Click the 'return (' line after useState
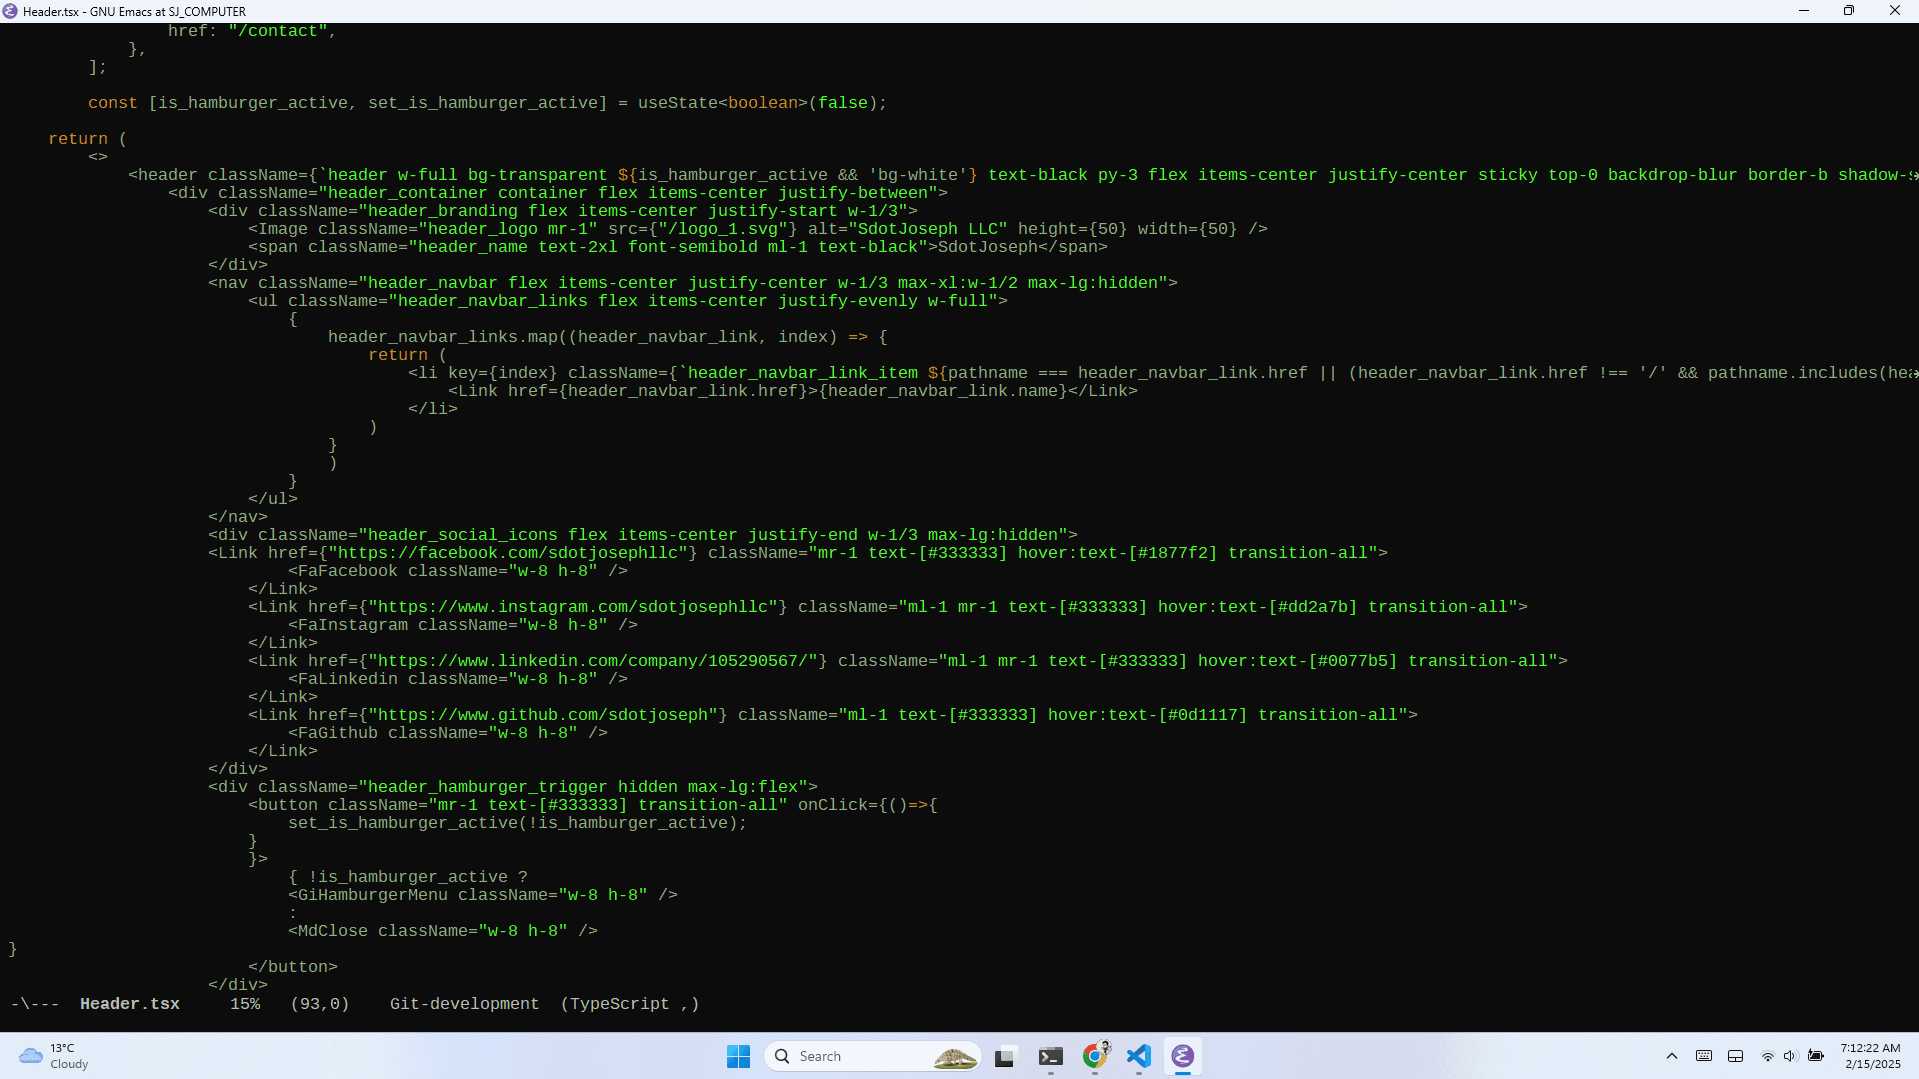This screenshot has height=1079, width=1919. tap(88, 139)
